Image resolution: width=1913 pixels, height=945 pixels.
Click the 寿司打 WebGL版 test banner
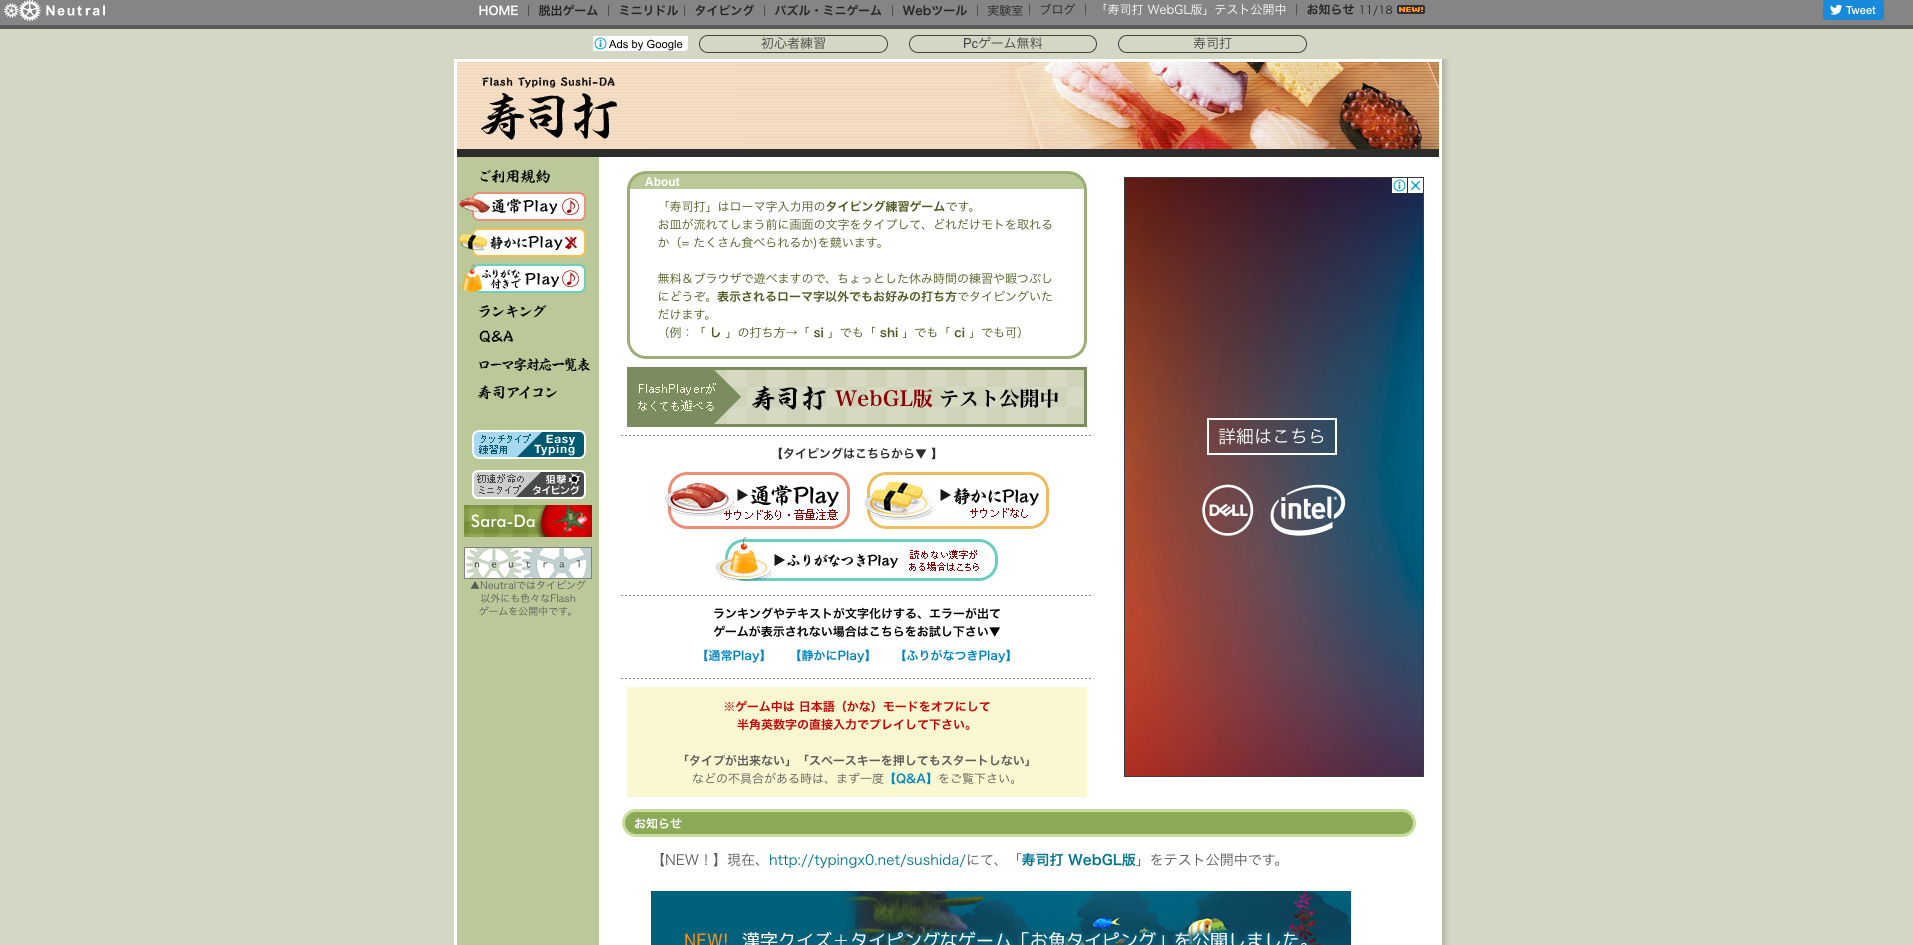coord(856,398)
